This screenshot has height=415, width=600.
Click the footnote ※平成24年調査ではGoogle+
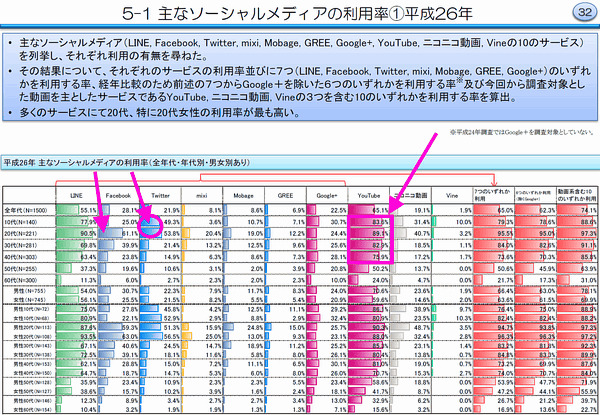point(523,133)
